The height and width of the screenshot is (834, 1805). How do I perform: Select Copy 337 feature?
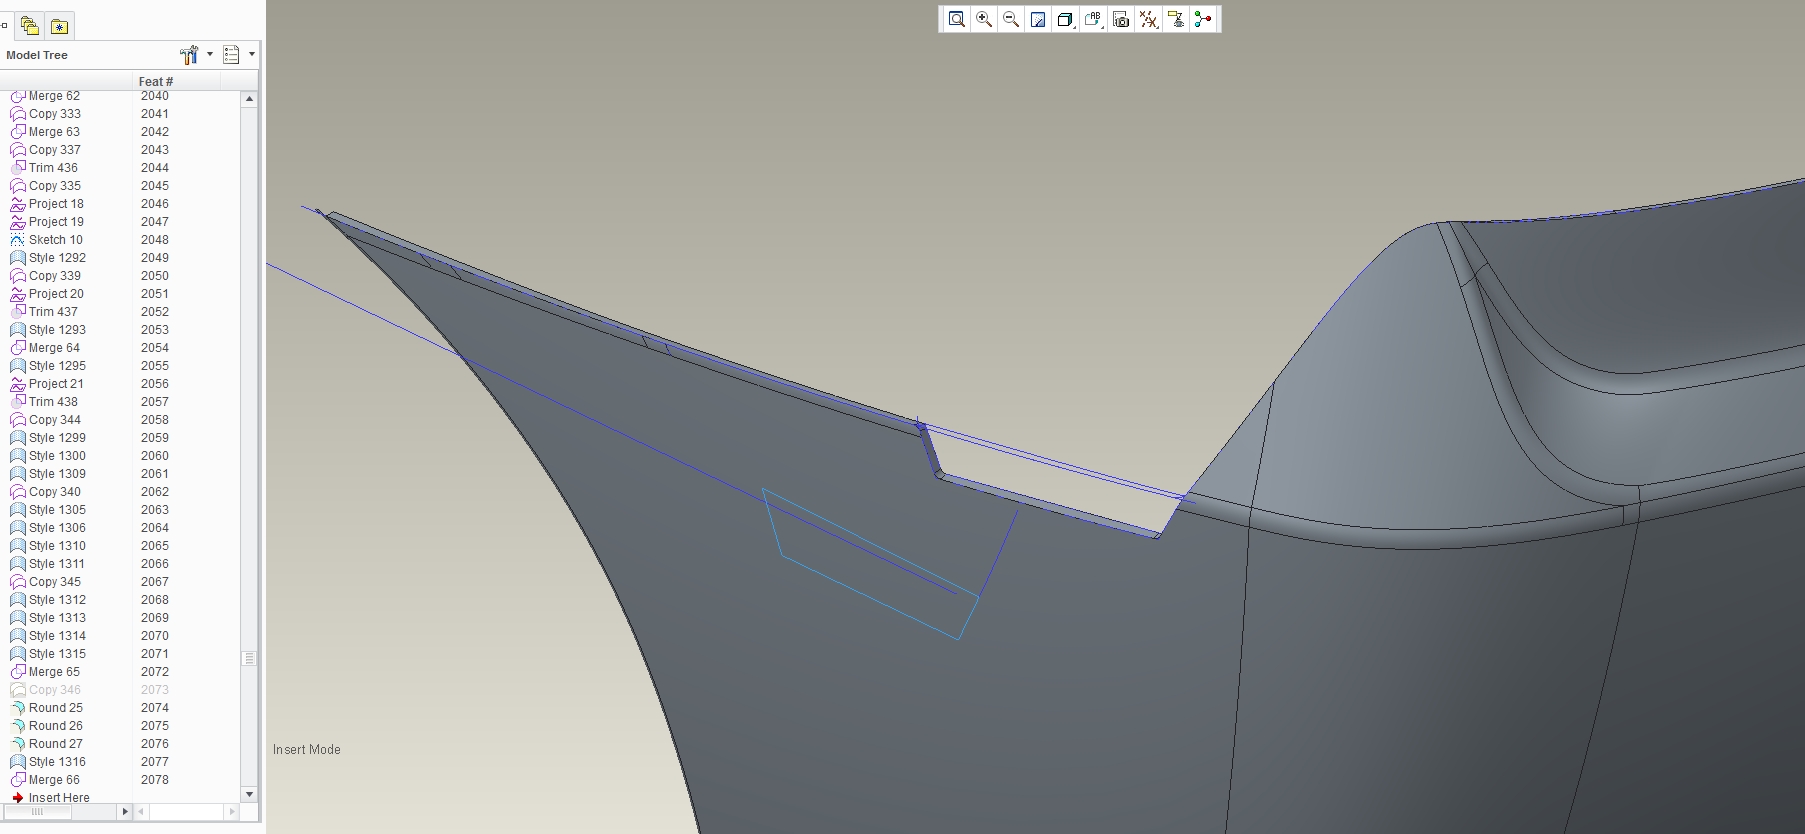54,150
